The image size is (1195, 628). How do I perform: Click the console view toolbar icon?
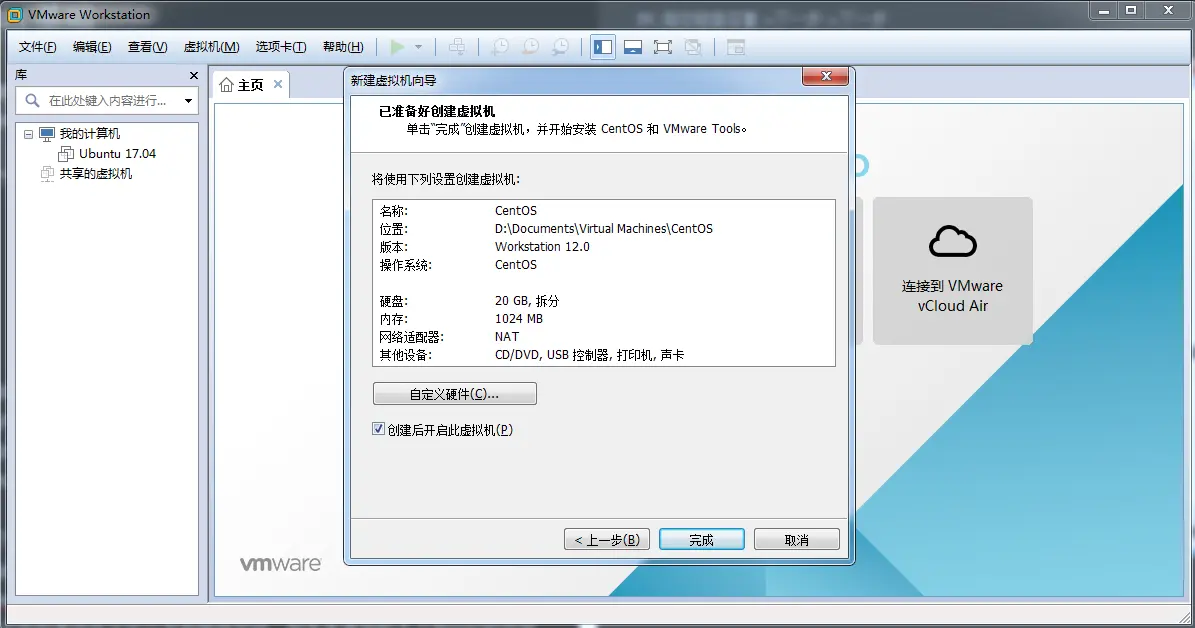pos(735,47)
